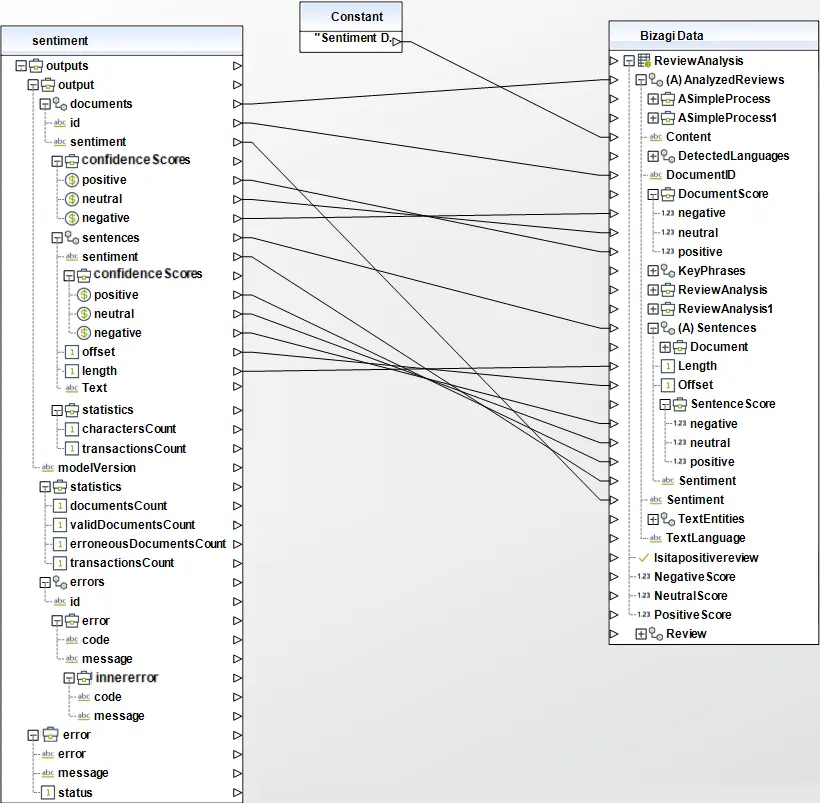Expand the Review collection in Bizagi Data
The height and width of the screenshot is (803, 820).
(x=641, y=634)
